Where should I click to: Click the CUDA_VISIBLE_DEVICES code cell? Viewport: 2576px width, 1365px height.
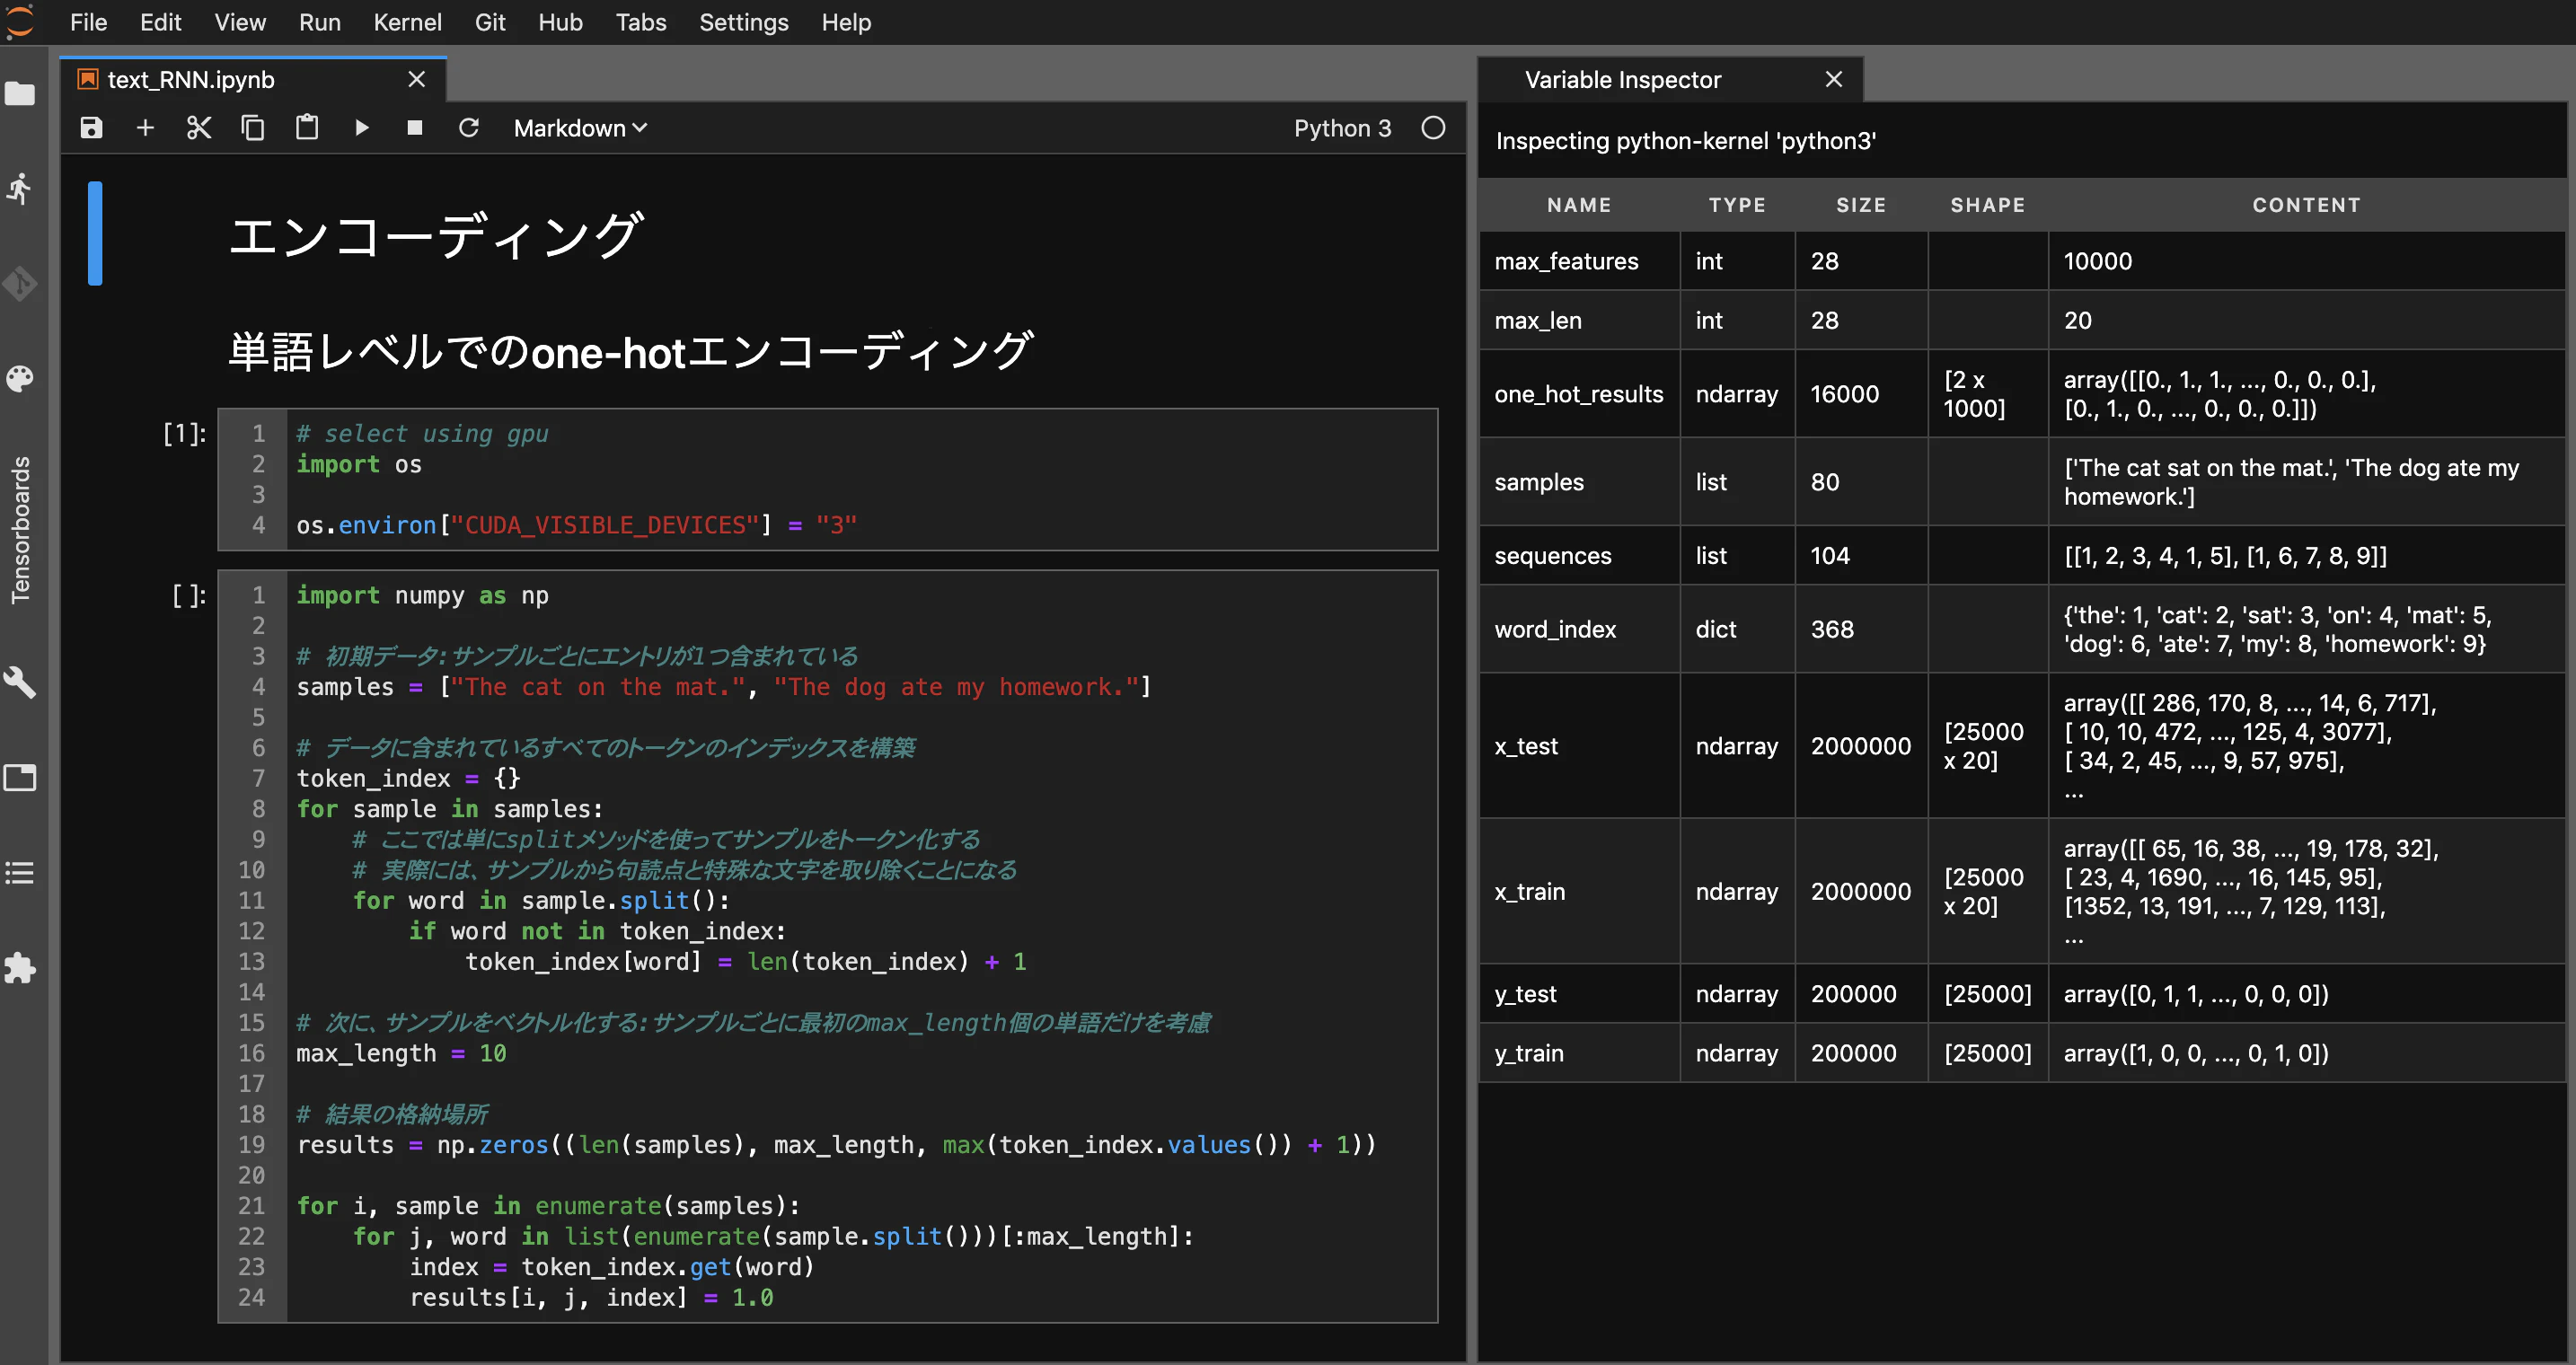pyautogui.click(x=827, y=479)
